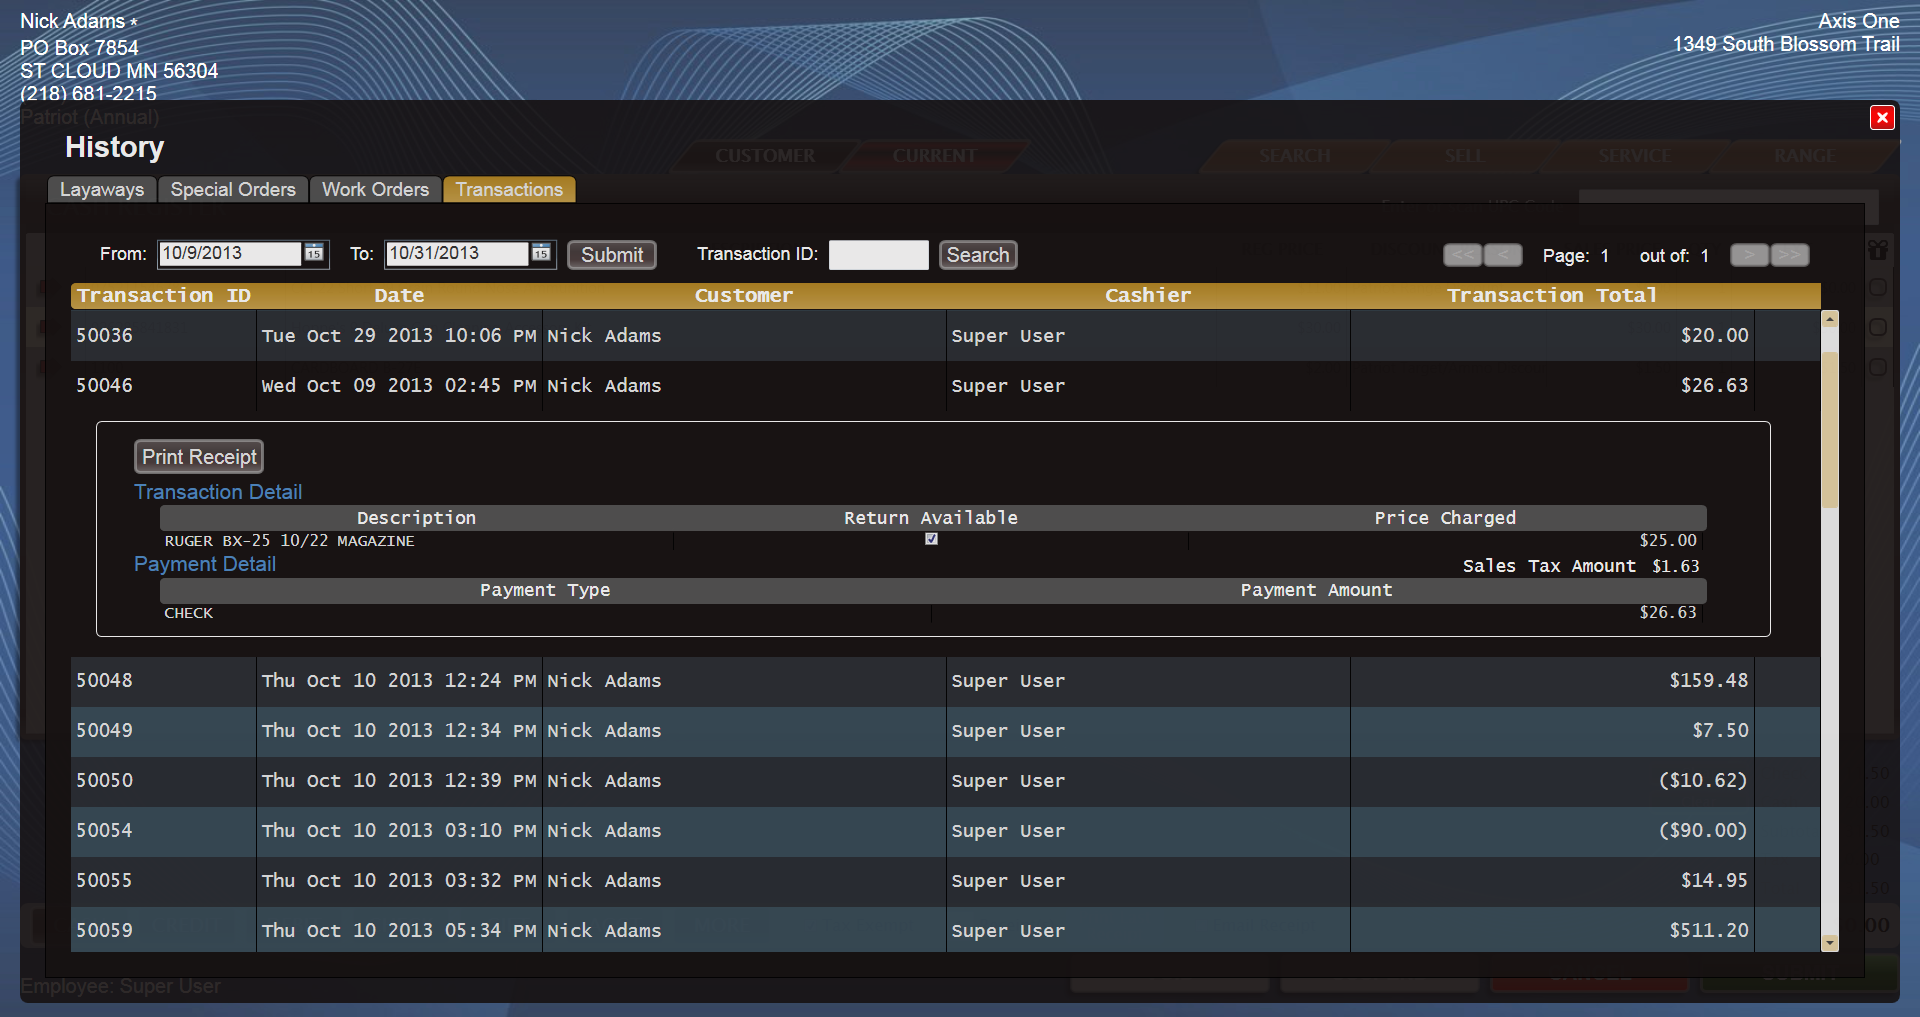Go to the first page of results
Image resolution: width=1920 pixels, height=1017 pixels.
pos(1462,255)
